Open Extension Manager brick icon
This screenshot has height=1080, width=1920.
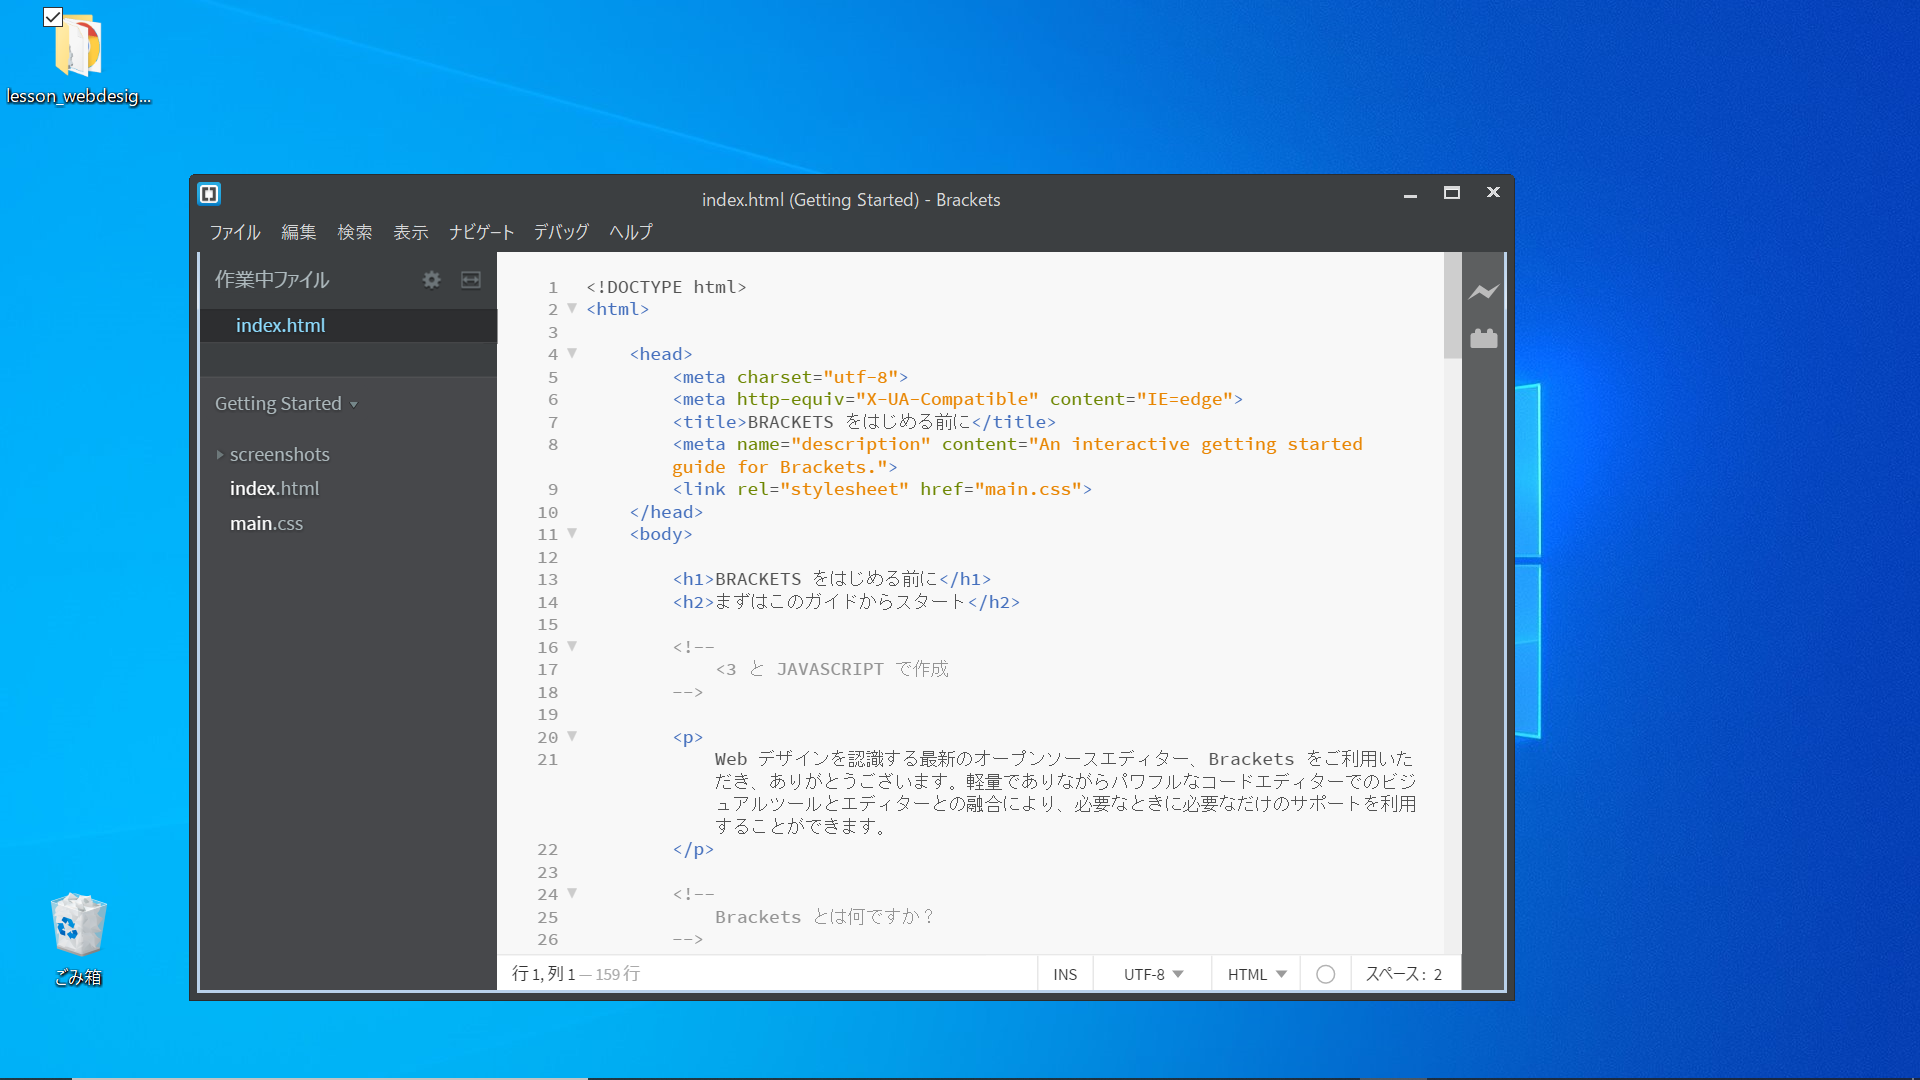click(1484, 339)
